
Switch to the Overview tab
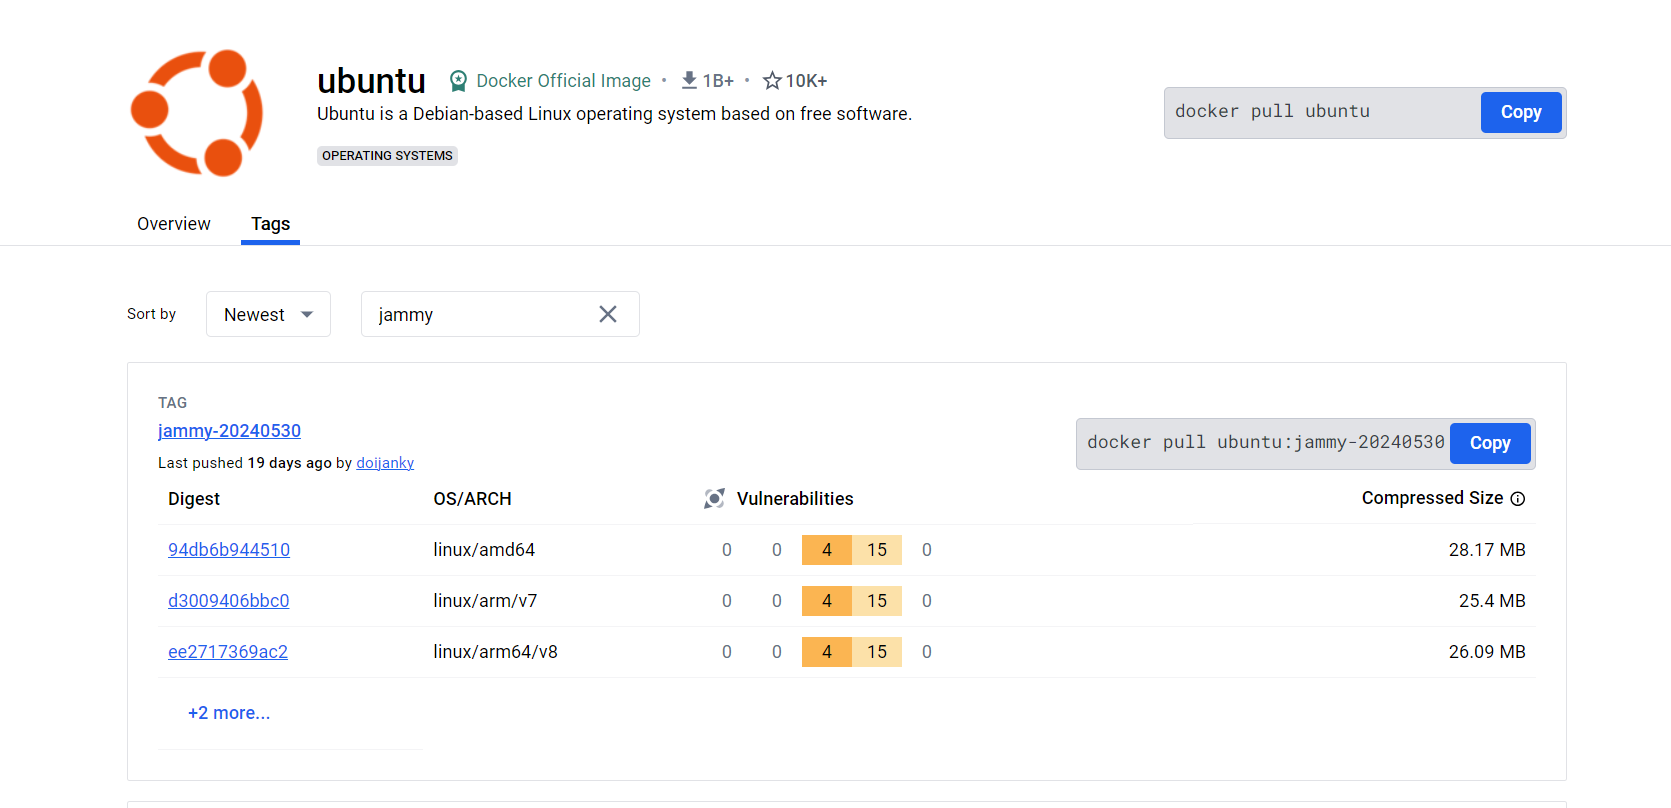point(174,224)
